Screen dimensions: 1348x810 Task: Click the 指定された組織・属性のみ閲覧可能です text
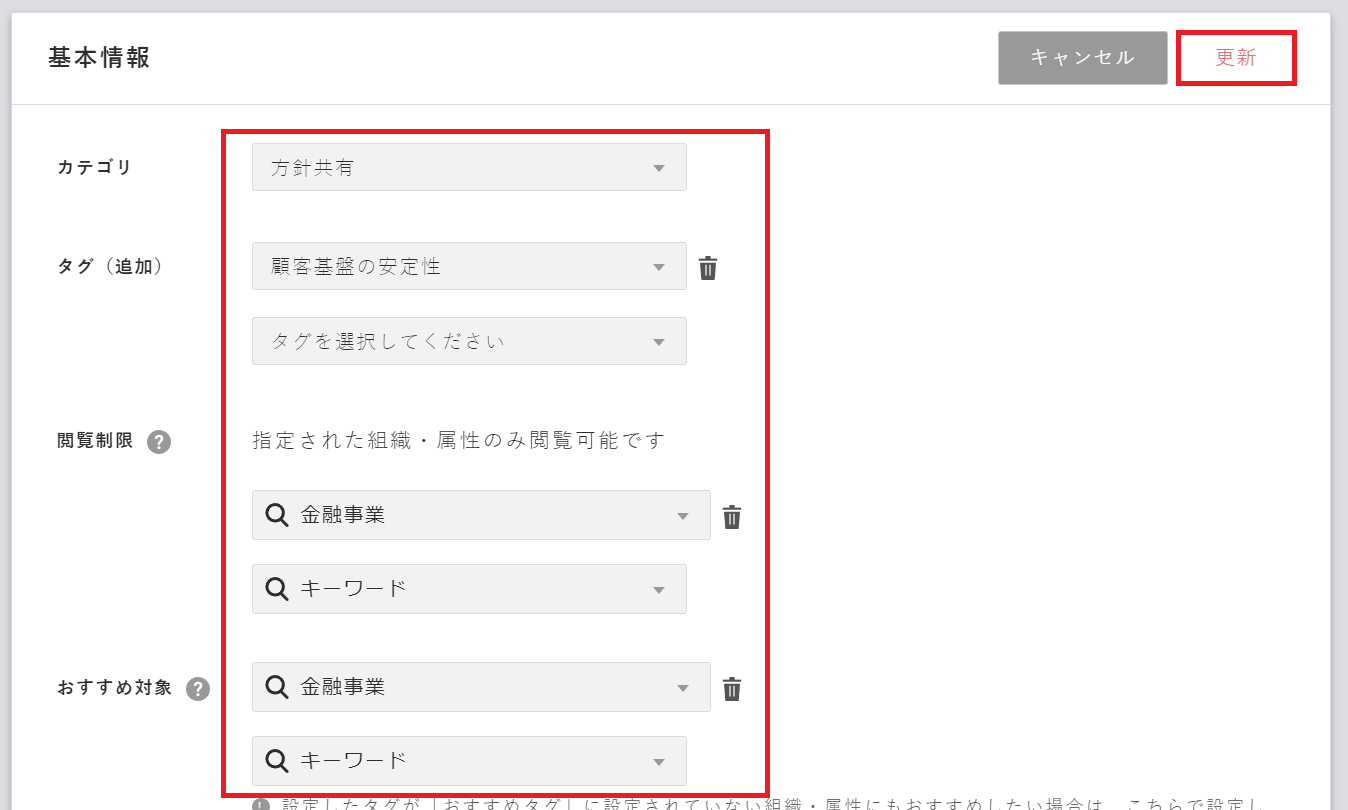coord(459,441)
